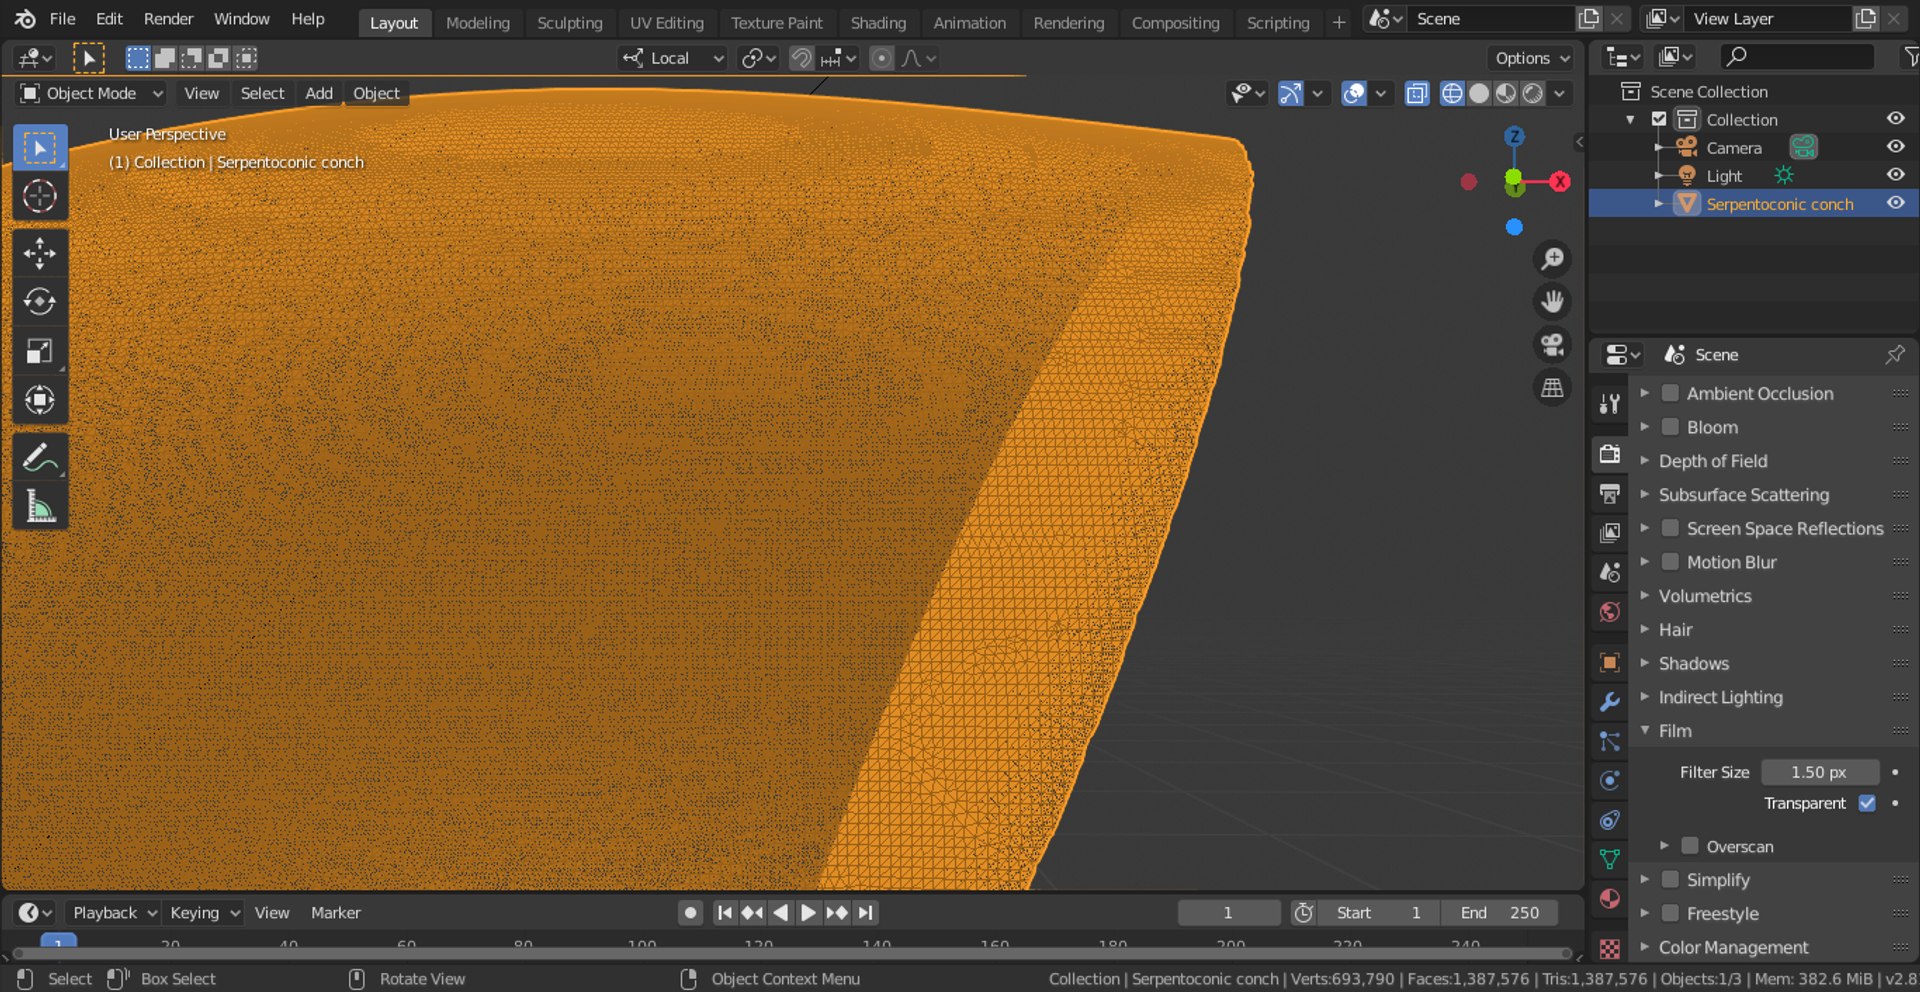Select the Measure ruler tool

tap(40, 507)
